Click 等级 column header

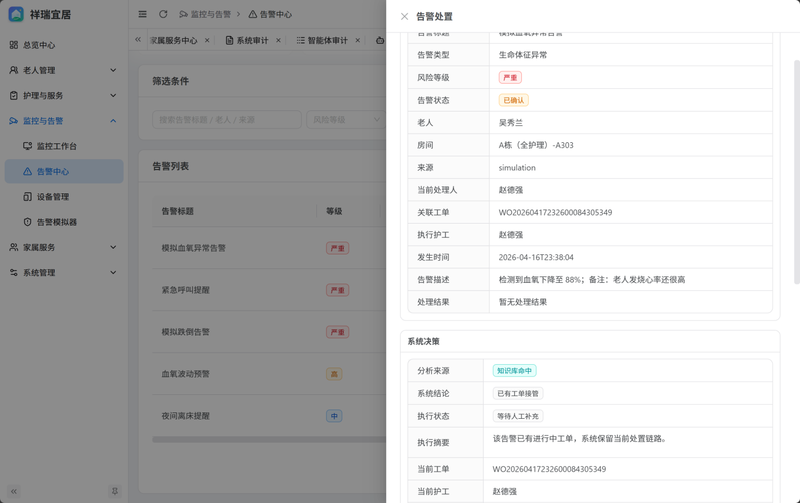(334, 211)
